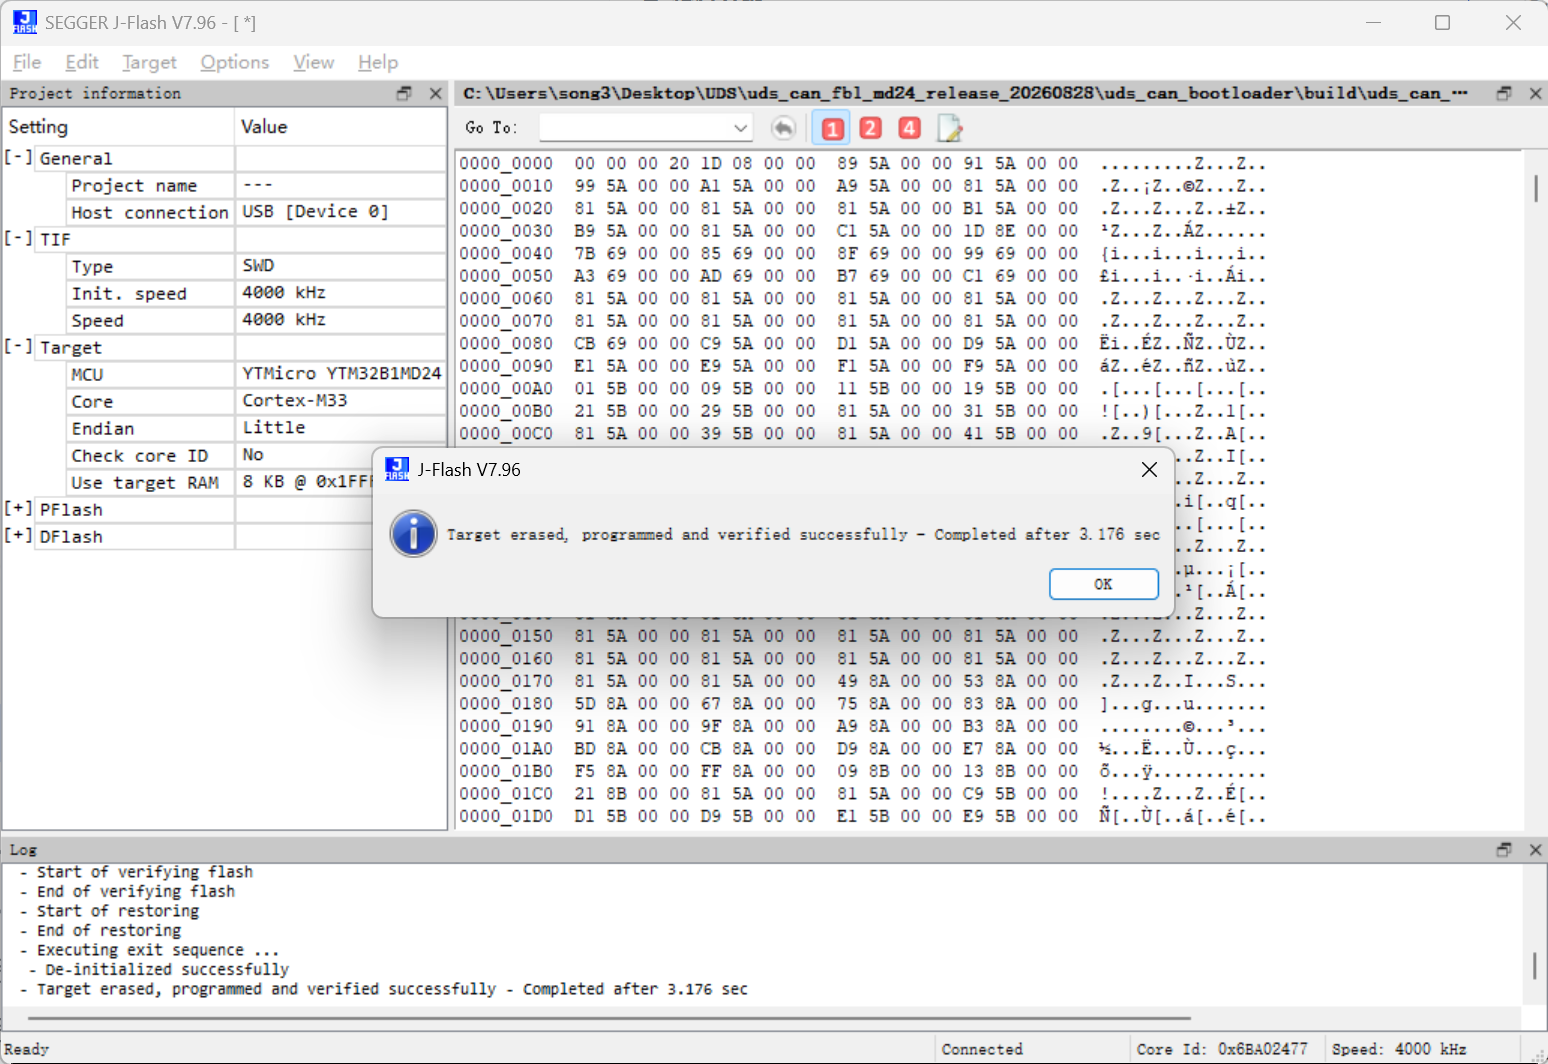Close the hex data file panel
Screen dimensions: 1548x1064
coord(1536,93)
